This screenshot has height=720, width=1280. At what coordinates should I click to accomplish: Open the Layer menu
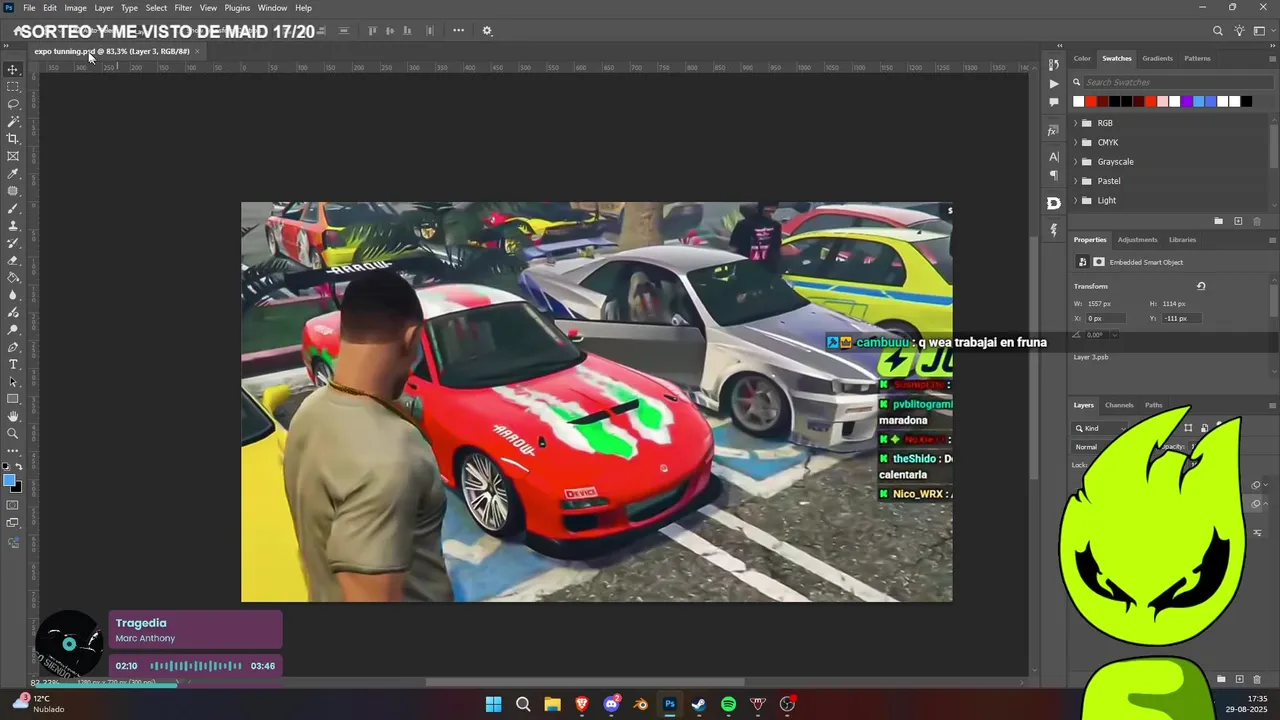(104, 7)
